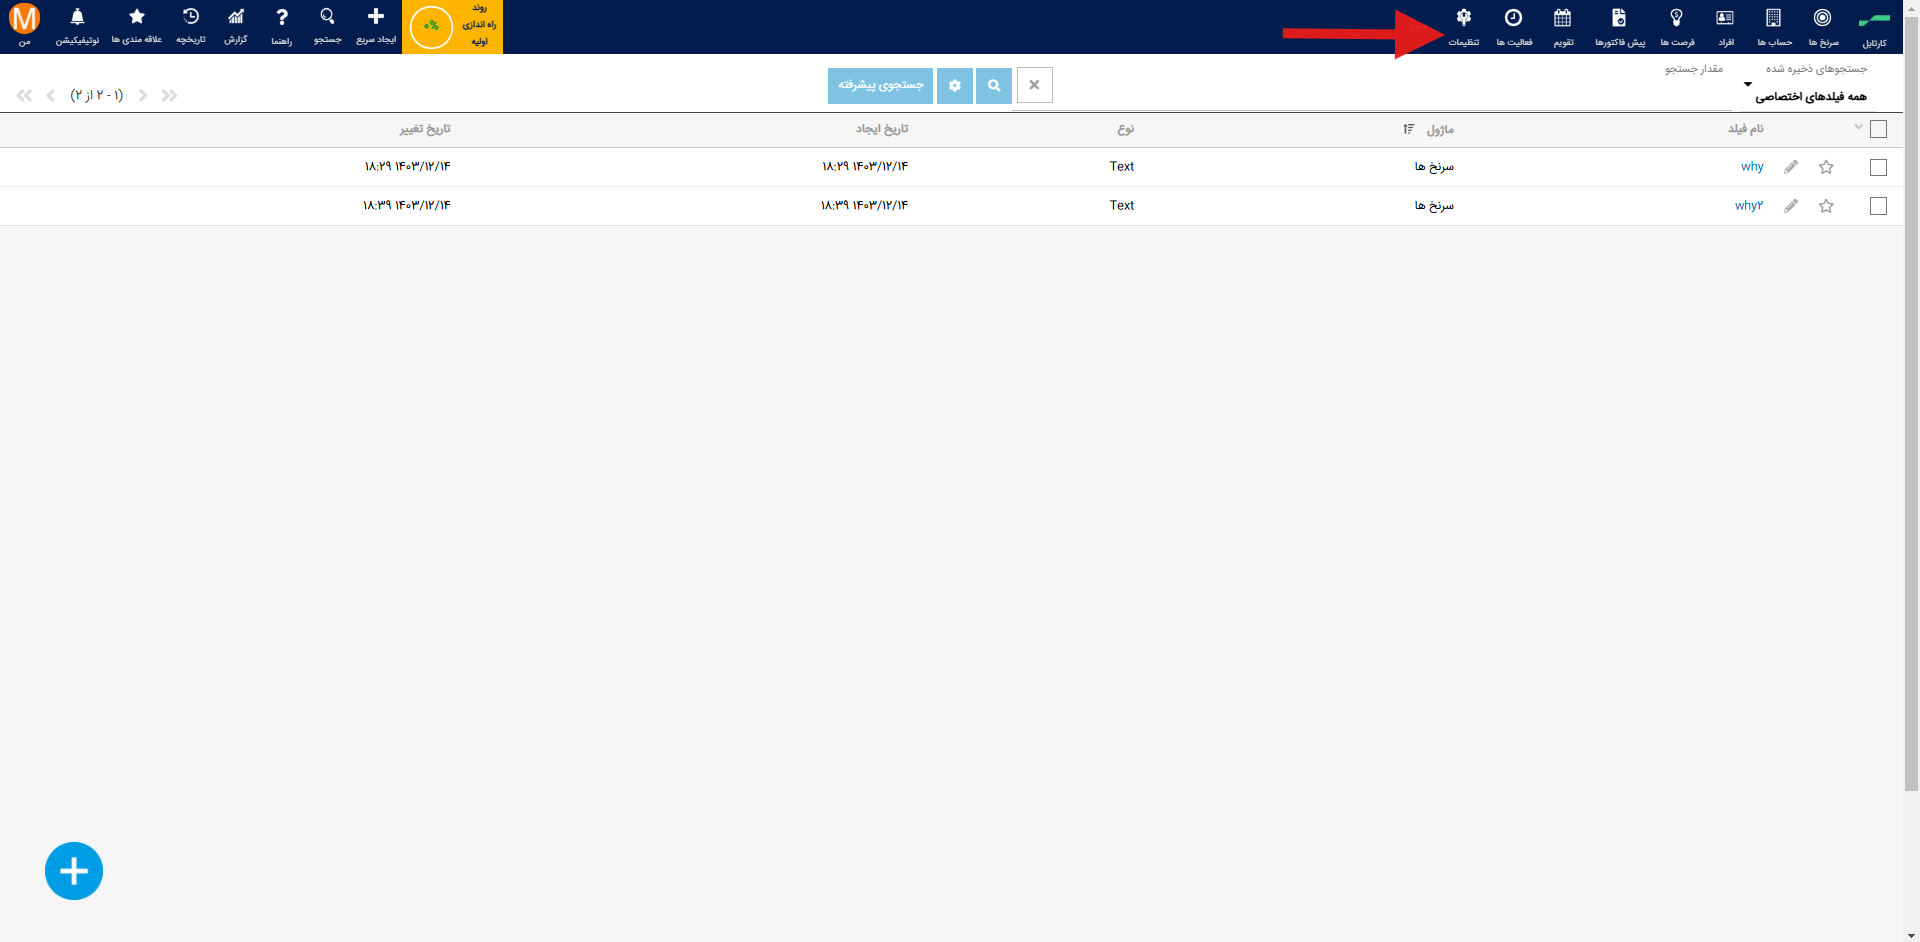This screenshot has height=942, width=1920.
Task: Sort by Field Name (نام فیلد) header
Action: [1746, 129]
